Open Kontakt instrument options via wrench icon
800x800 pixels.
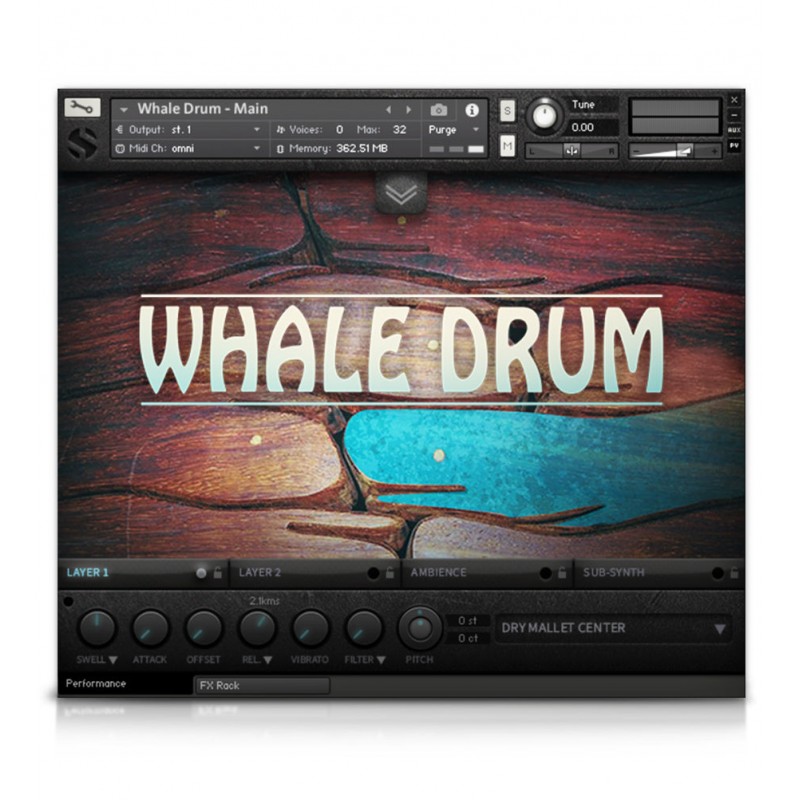click(x=82, y=106)
